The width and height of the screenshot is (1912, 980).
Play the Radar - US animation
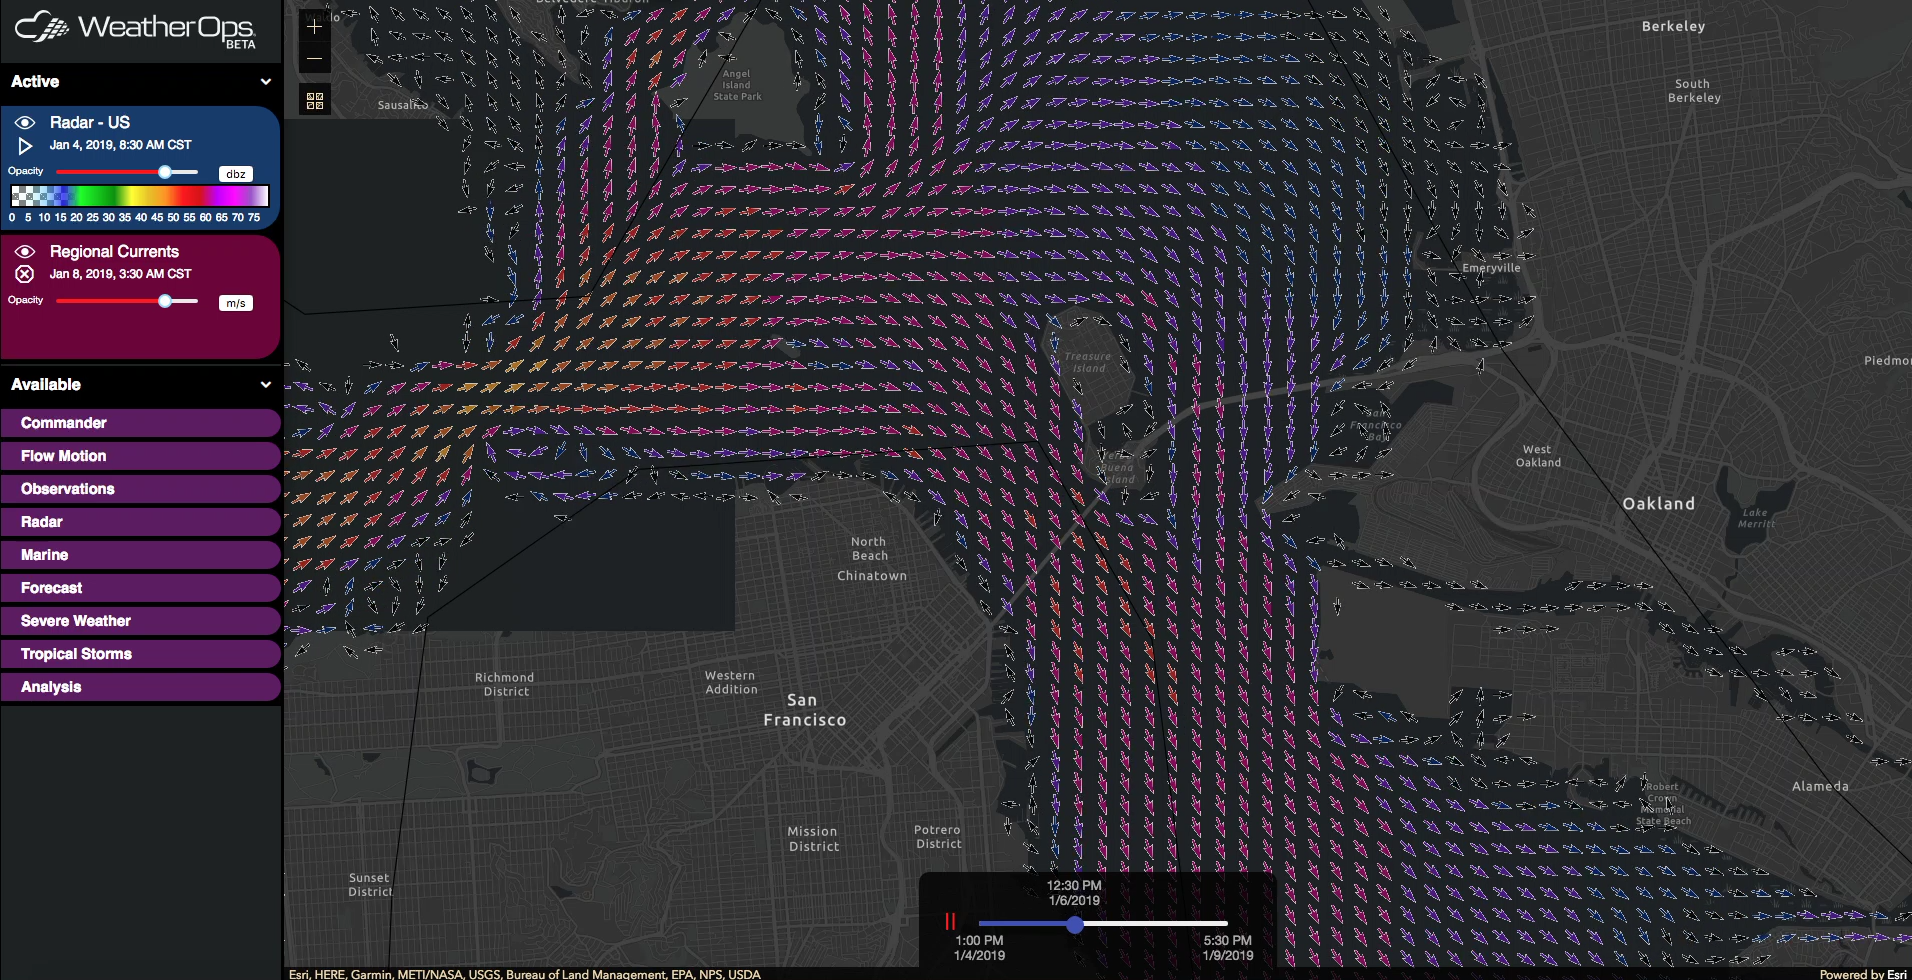(26, 145)
